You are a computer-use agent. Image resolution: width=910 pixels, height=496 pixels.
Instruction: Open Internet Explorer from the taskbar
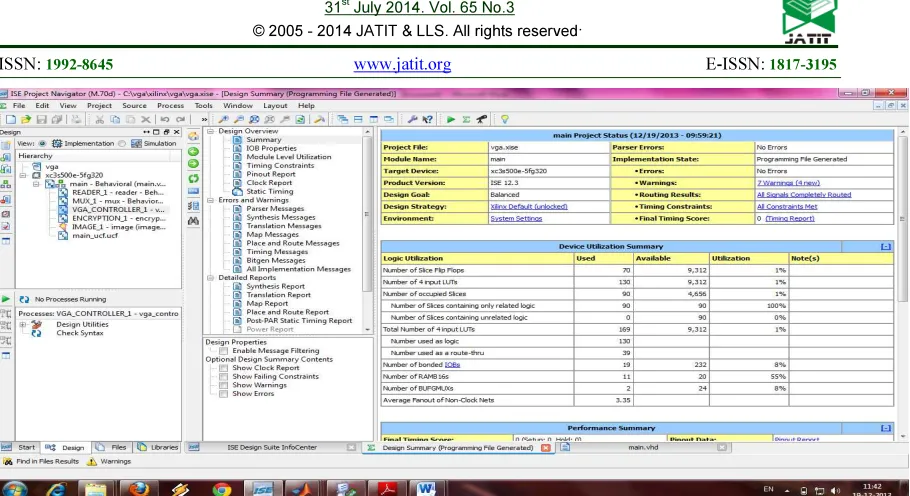pos(56,488)
